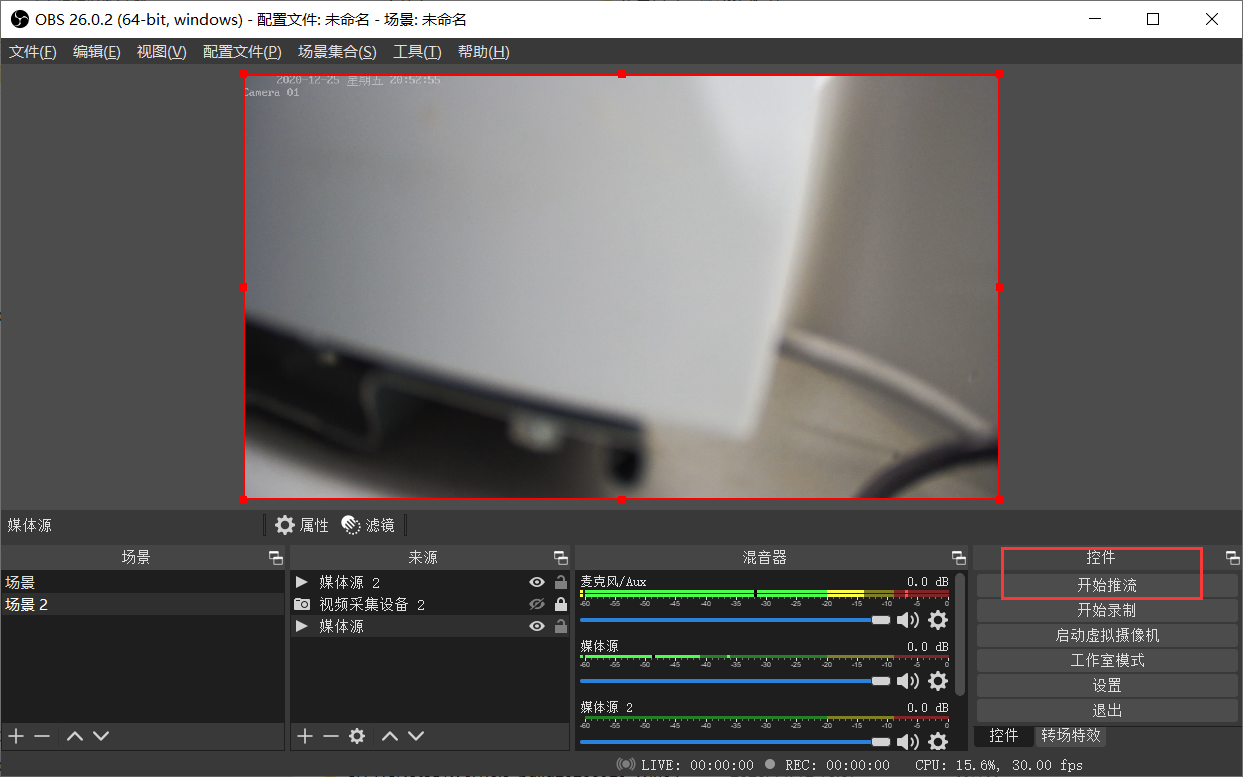1243x777 pixels.
Task: Undock the 混音器 panel with its float icon
Action: pyautogui.click(x=959, y=558)
